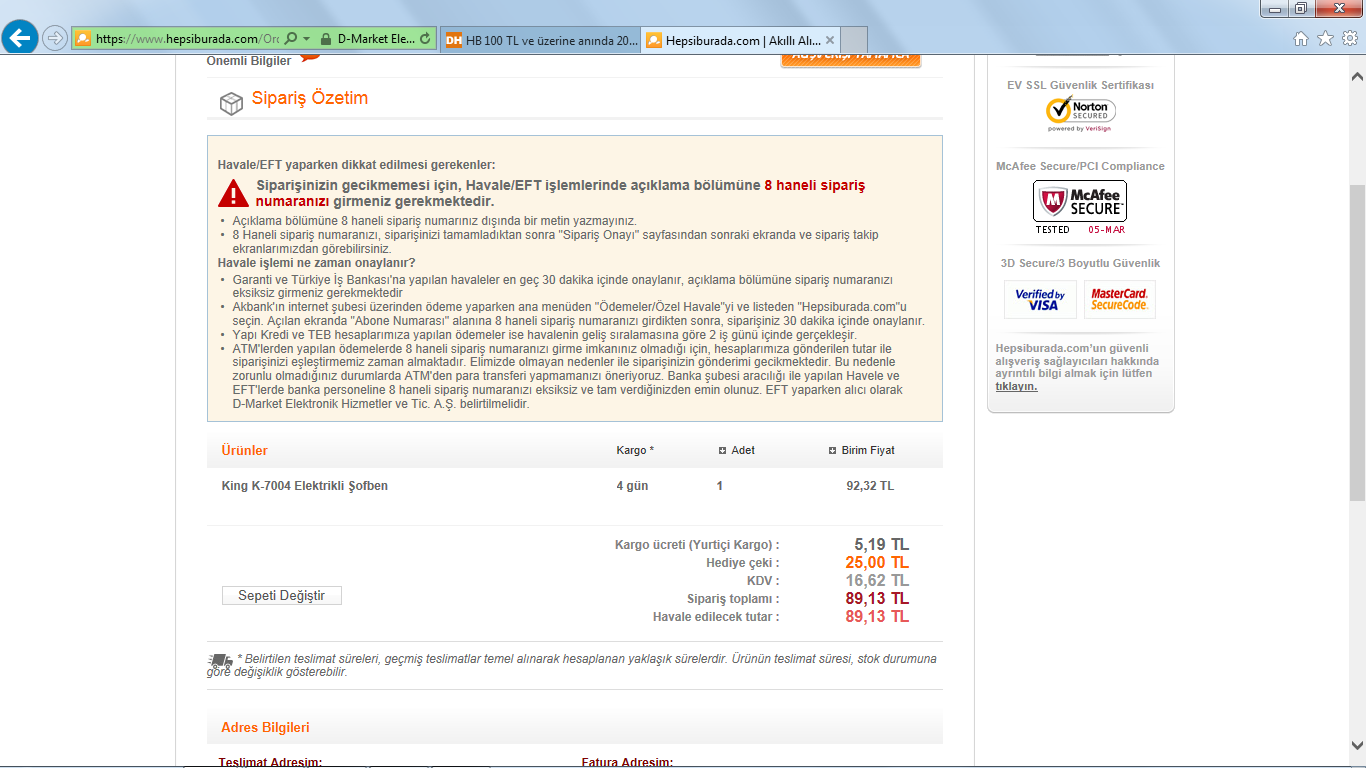This screenshot has width=1366, height=768.
Task: Open the browser Home icon
Action: click(x=1301, y=39)
